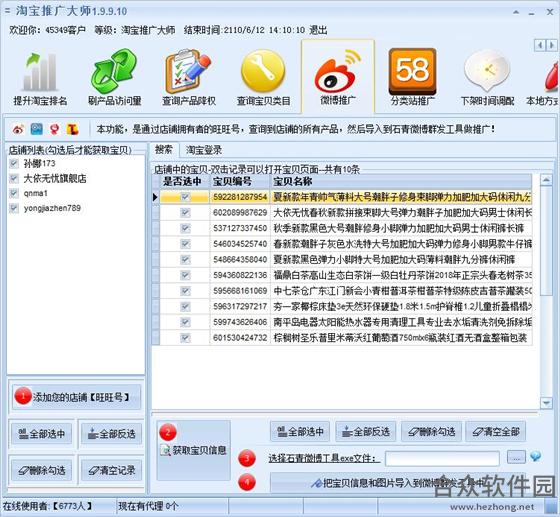
Task: Click left panel 全部选中 button
Action: (41, 434)
